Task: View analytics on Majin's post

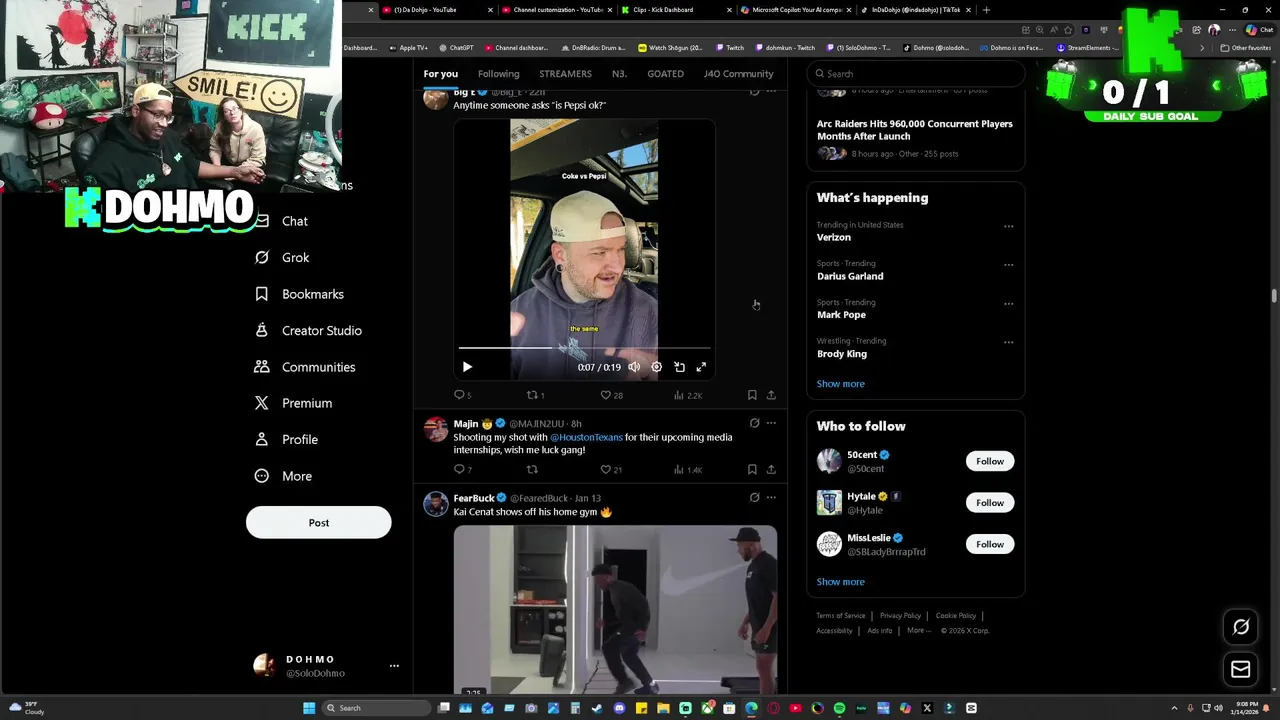Action: click(x=688, y=469)
